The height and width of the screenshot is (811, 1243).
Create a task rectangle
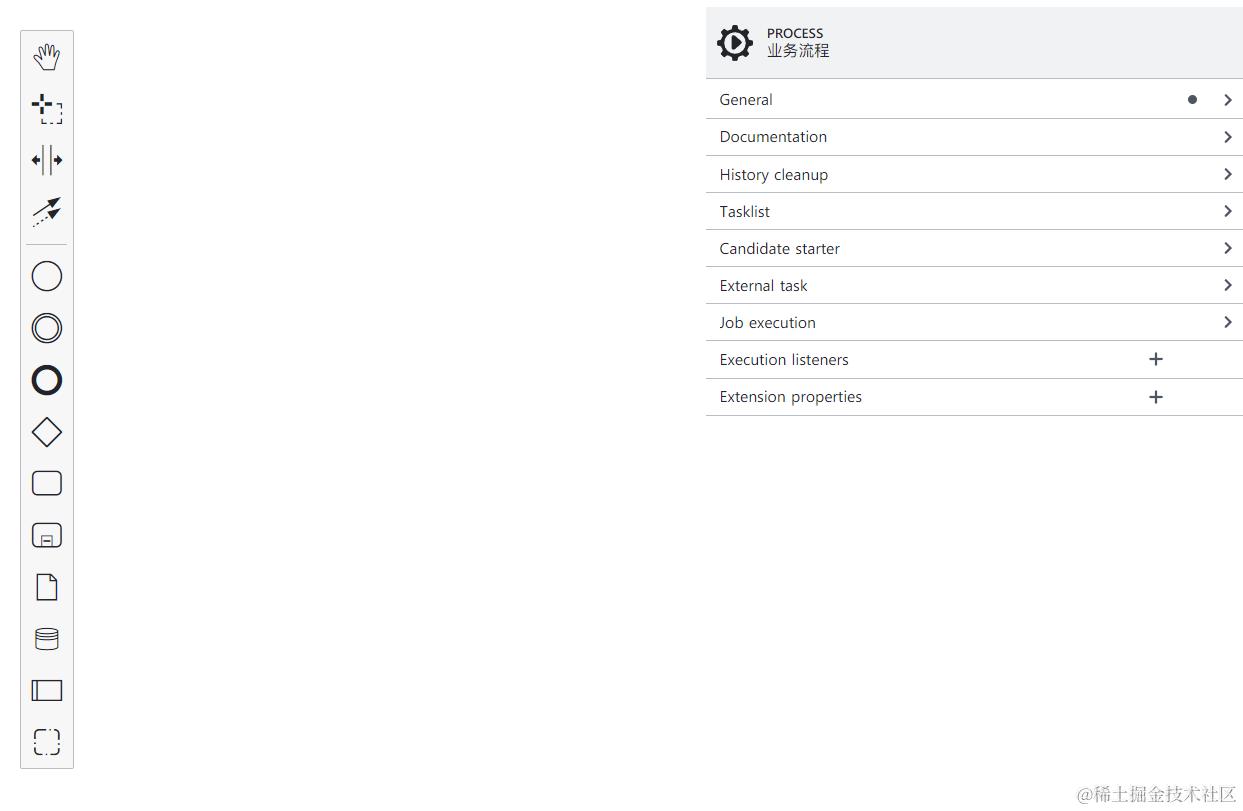(x=47, y=484)
